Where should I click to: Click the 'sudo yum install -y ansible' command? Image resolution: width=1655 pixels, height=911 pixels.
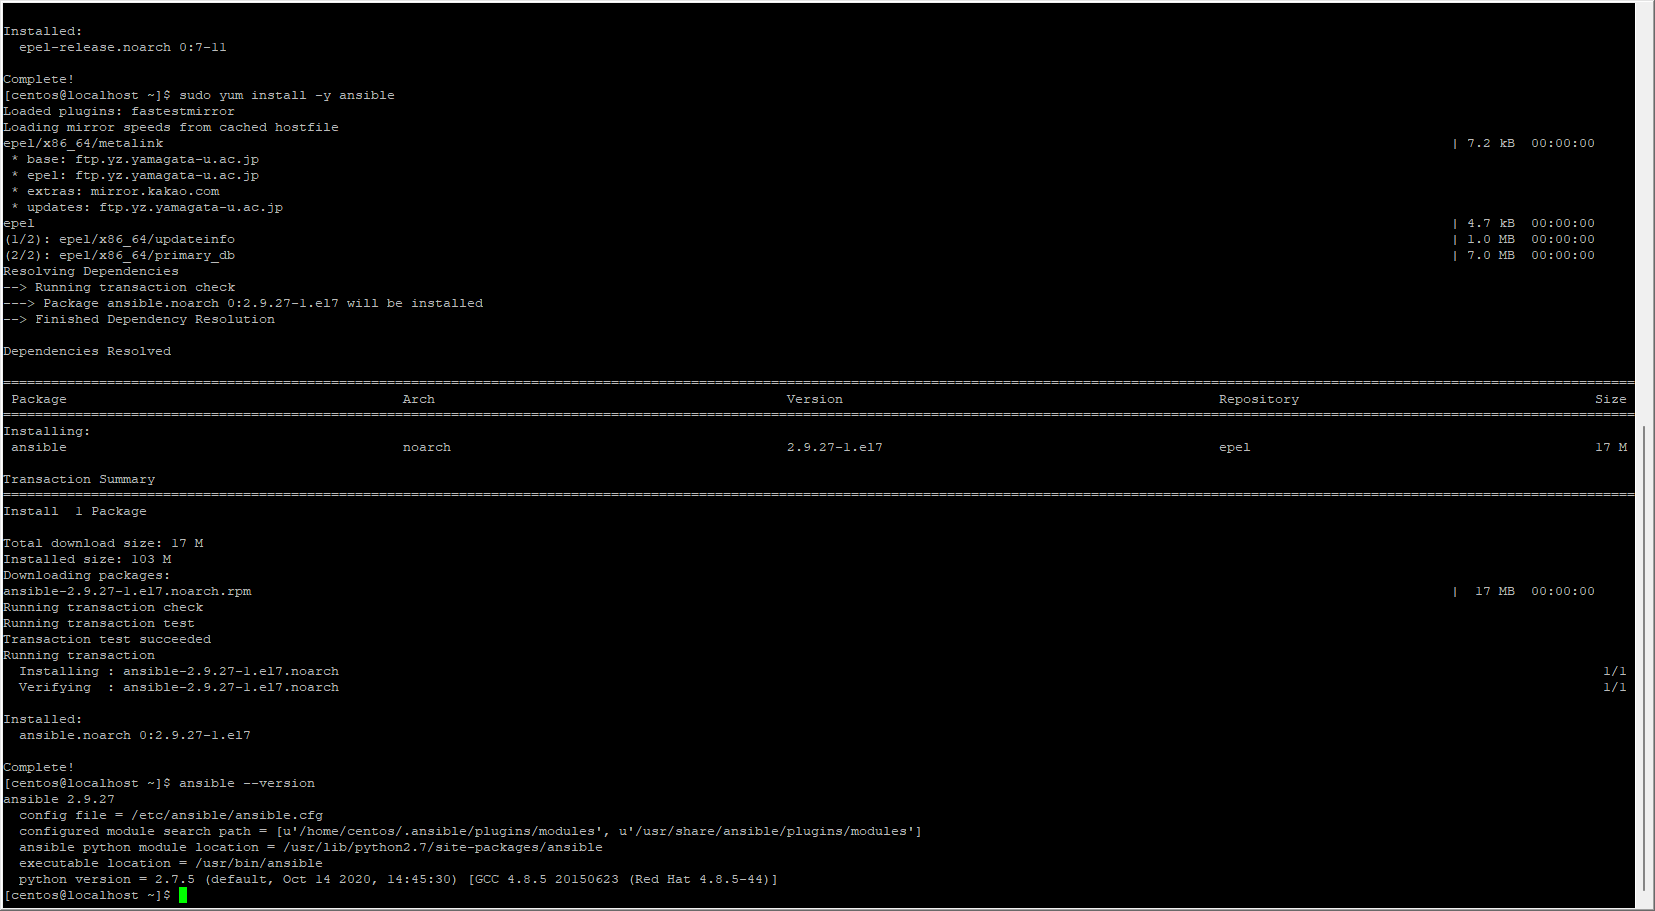point(287,95)
